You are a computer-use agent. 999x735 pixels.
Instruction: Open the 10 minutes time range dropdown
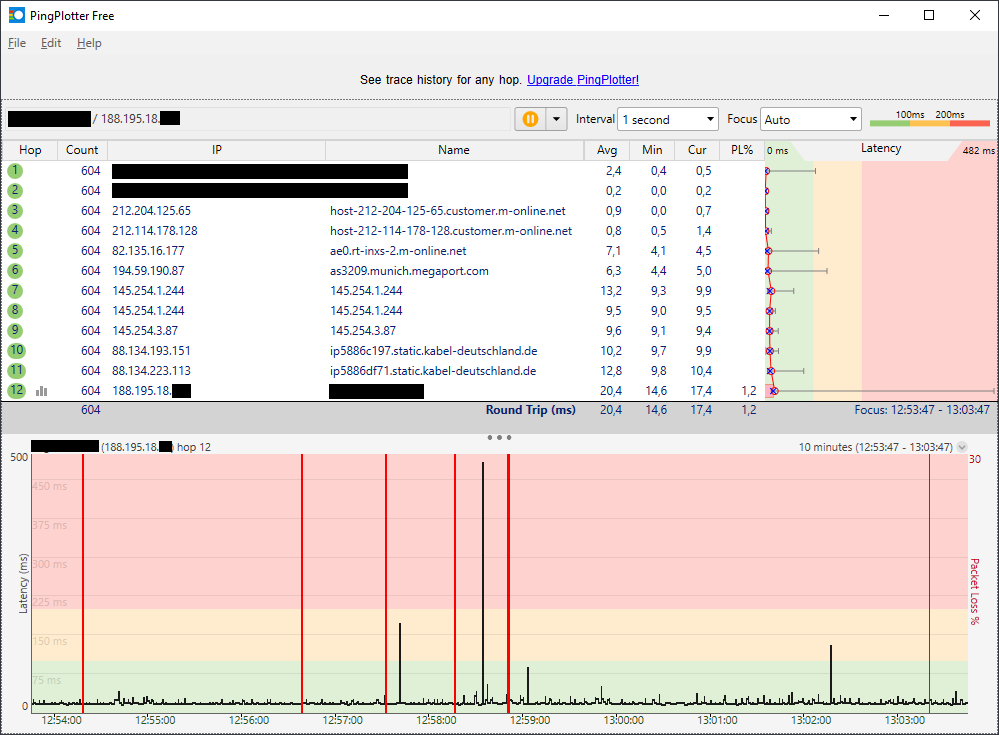click(960, 447)
